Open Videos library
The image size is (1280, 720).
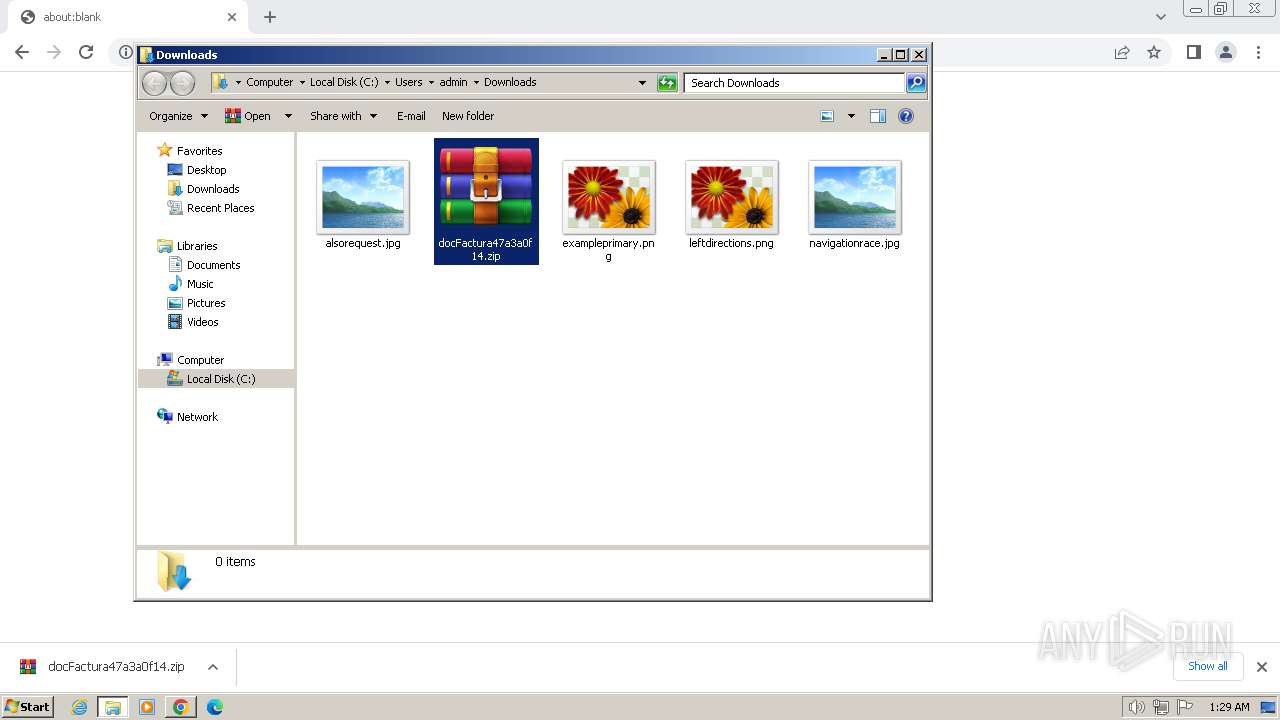coord(202,322)
